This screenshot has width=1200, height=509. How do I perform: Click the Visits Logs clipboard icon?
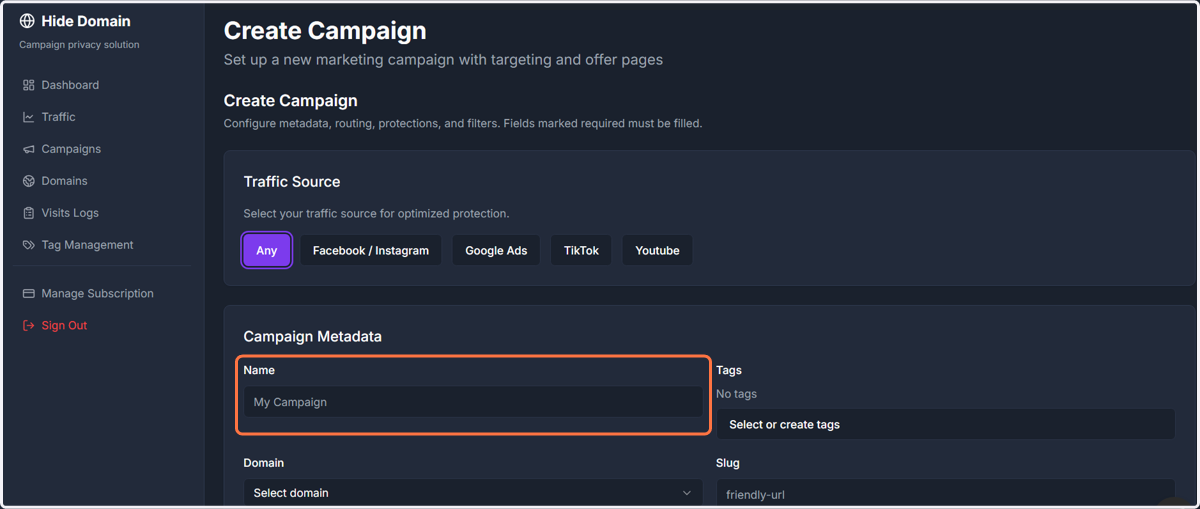28,213
